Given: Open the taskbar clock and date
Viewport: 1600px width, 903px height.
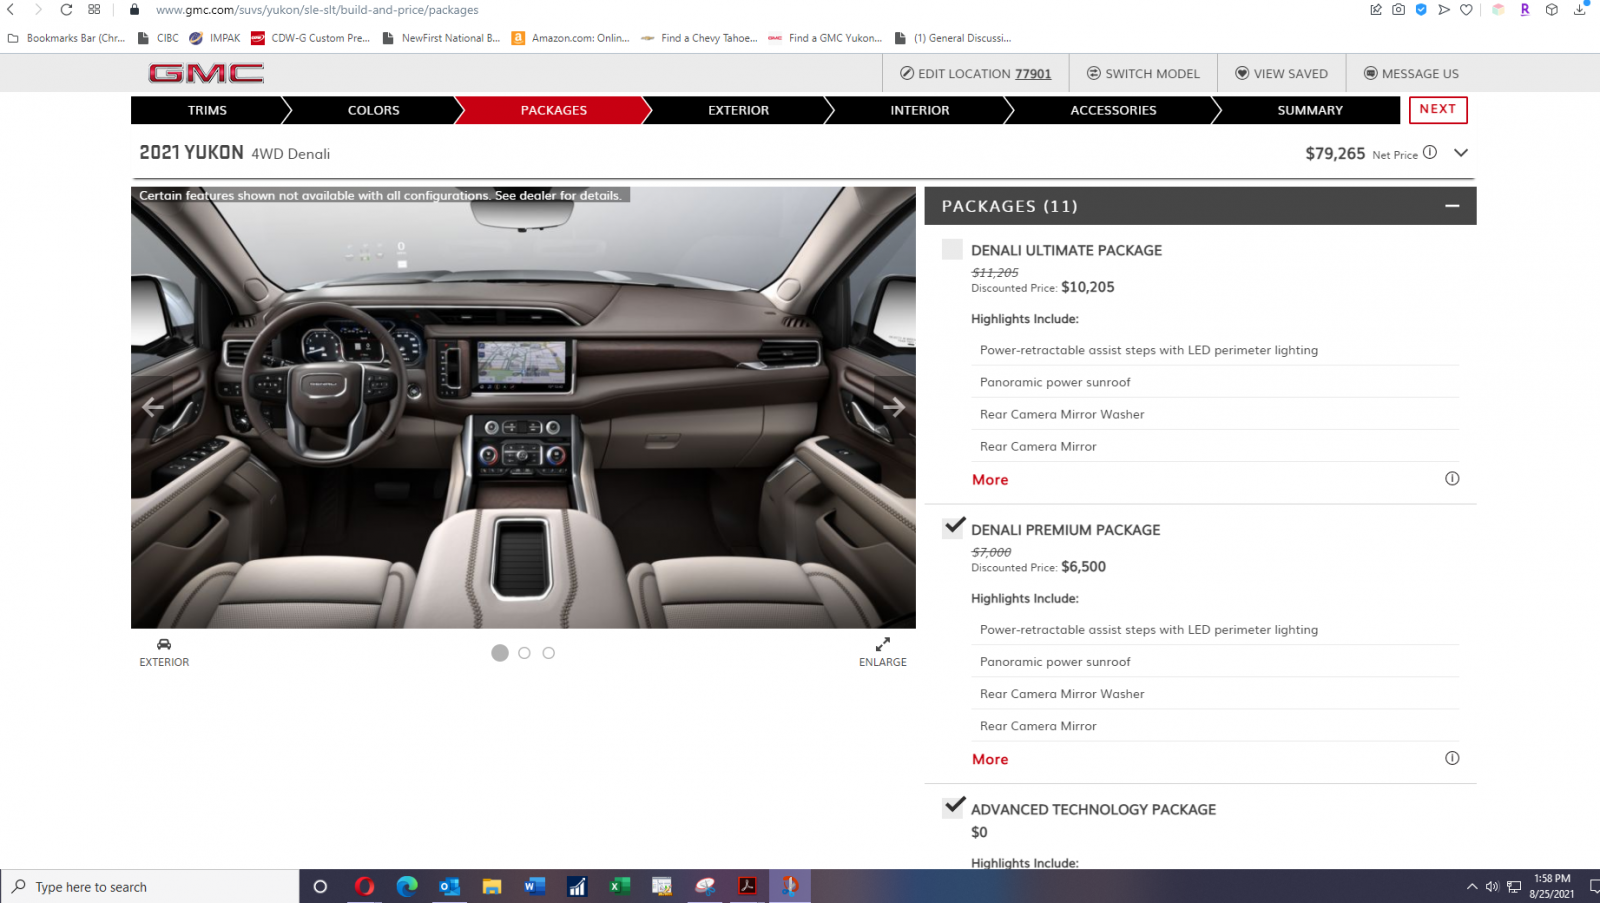Looking at the screenshot, I should pyautogui.click(x=1552, y=886).
